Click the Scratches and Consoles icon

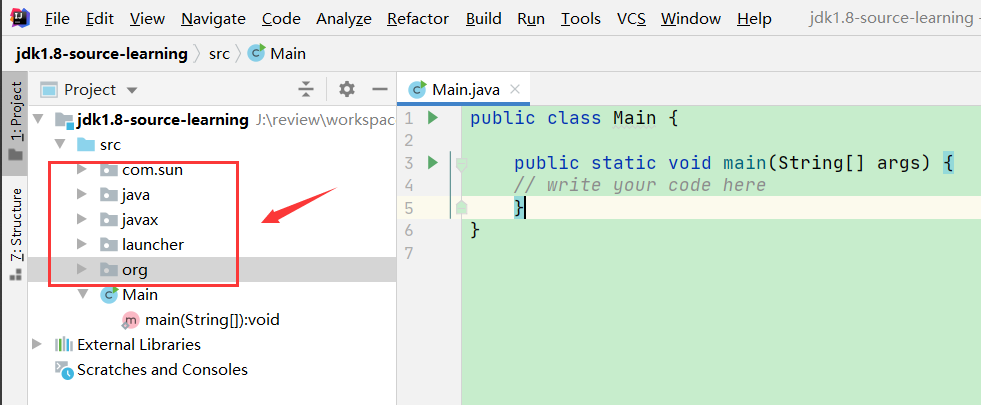[x=64, y=370]
